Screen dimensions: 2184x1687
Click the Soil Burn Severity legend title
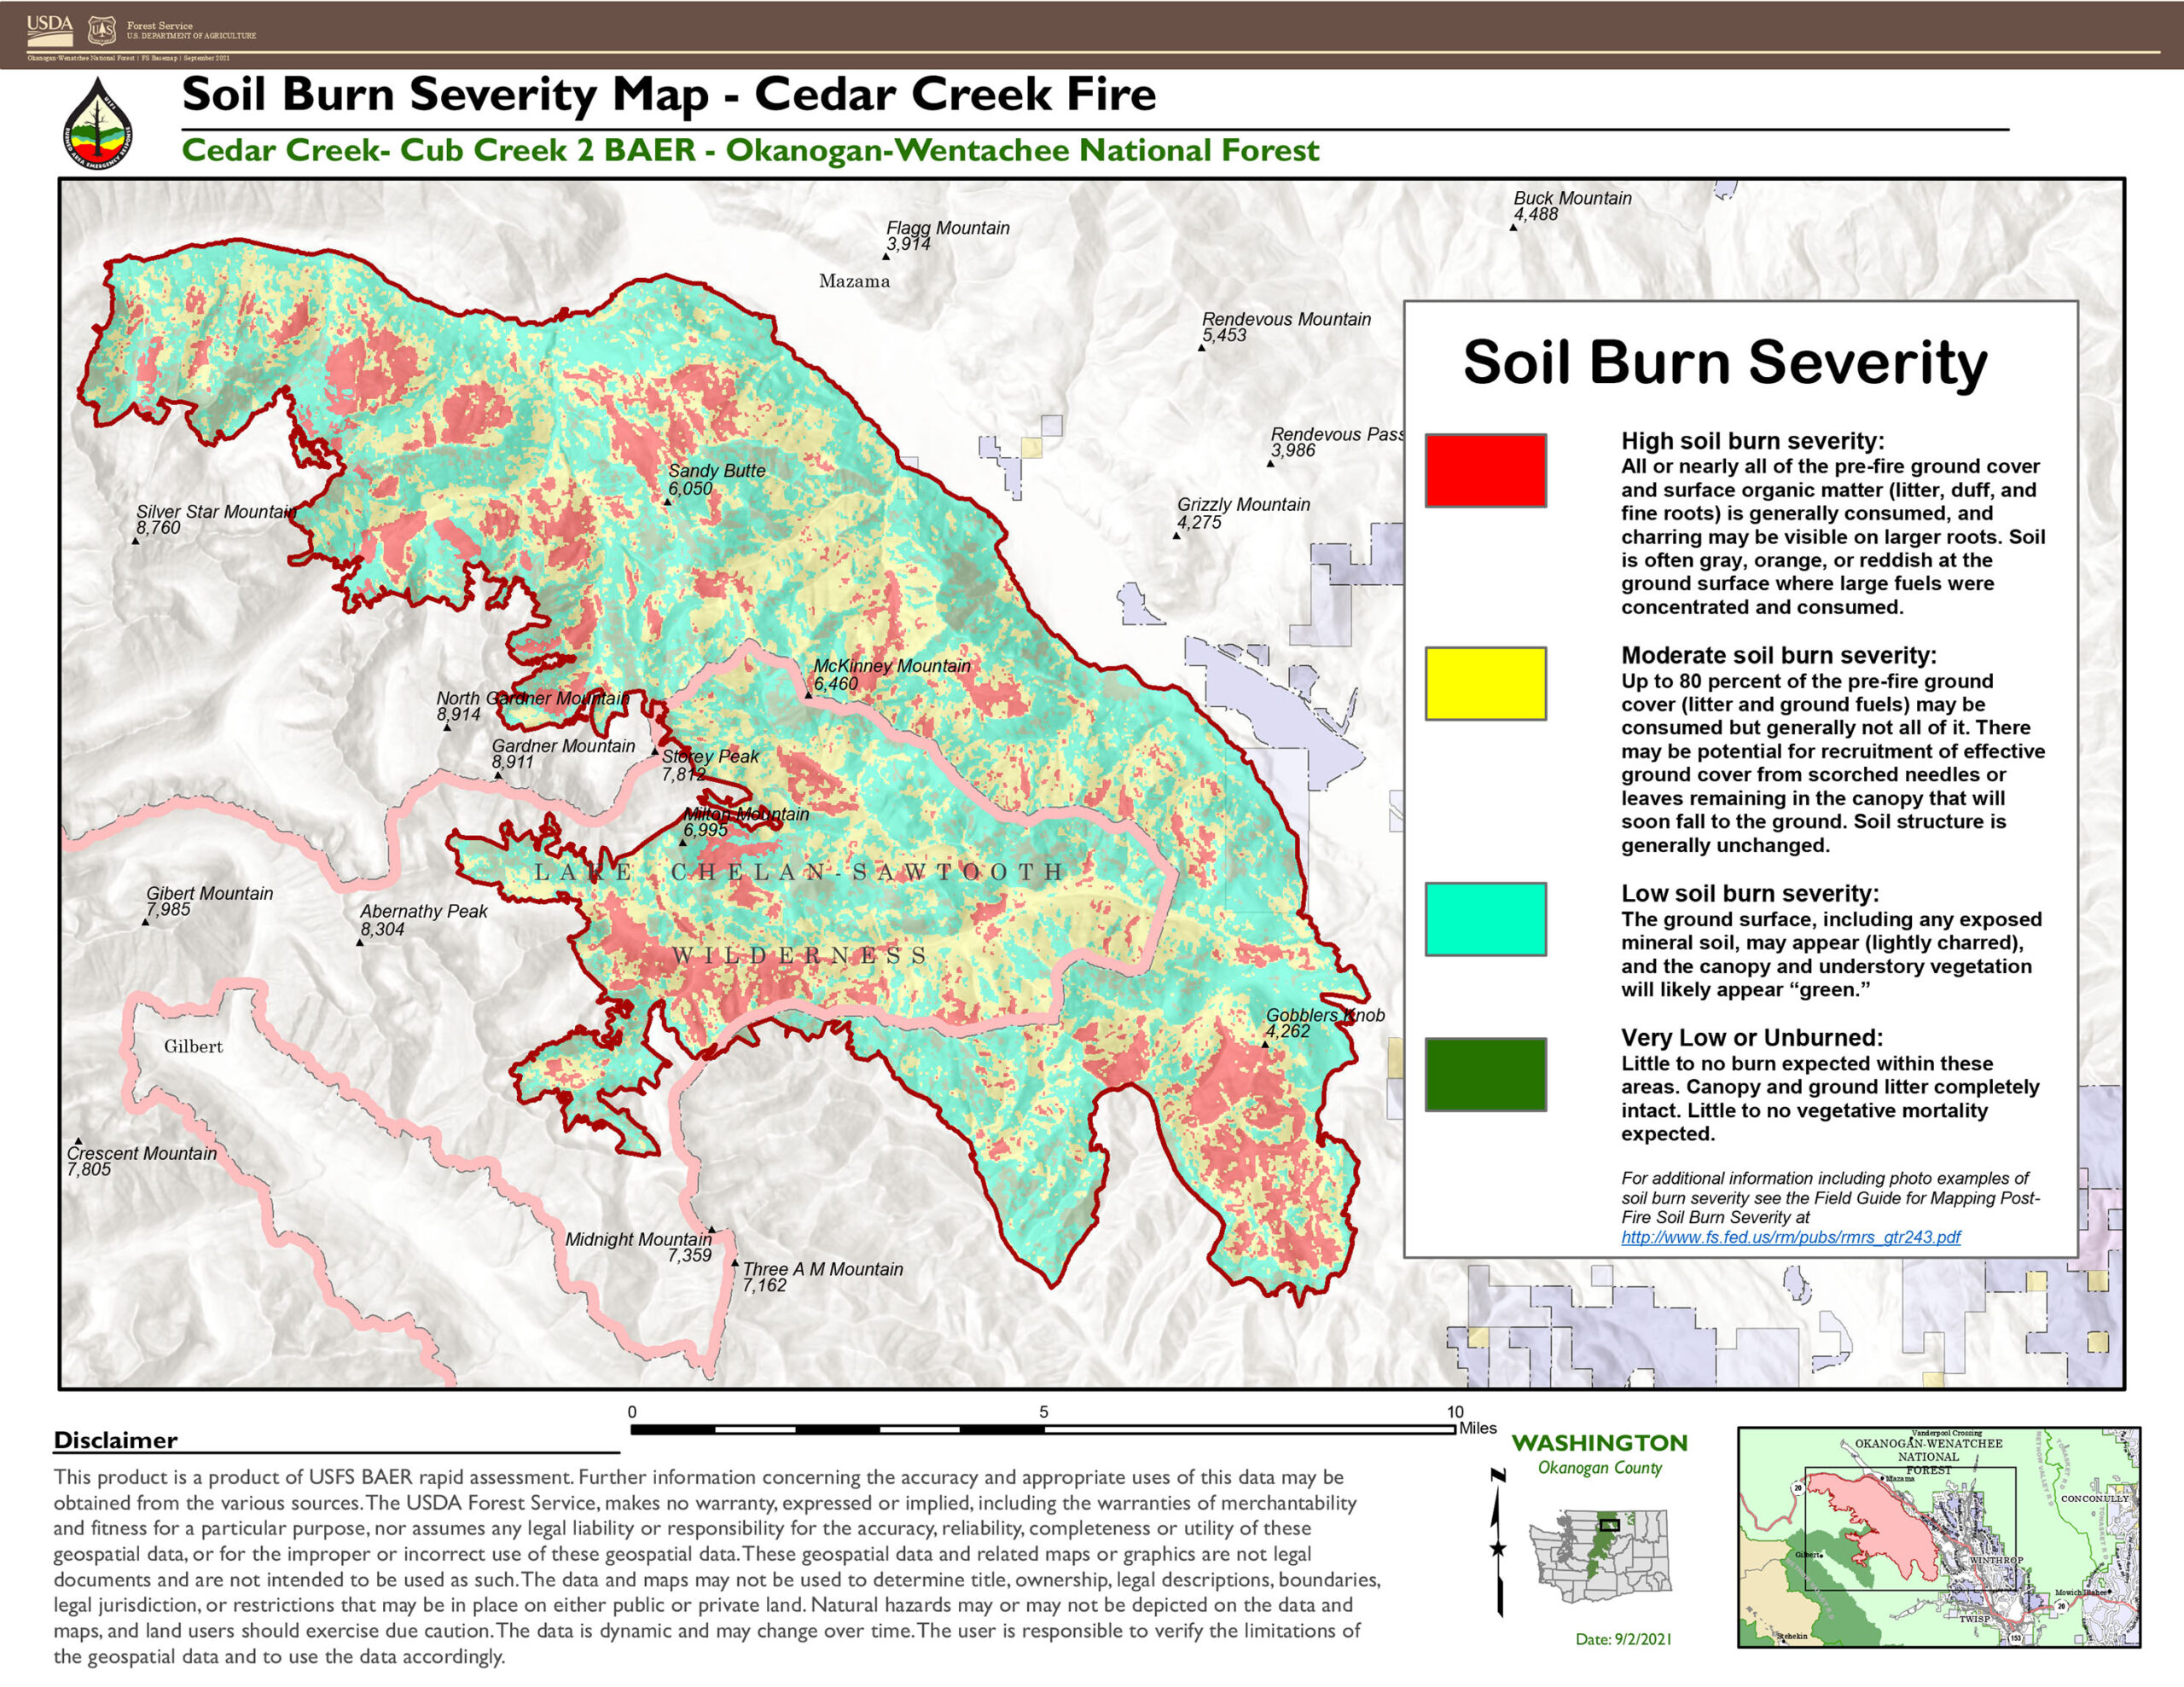[1725, 362]
